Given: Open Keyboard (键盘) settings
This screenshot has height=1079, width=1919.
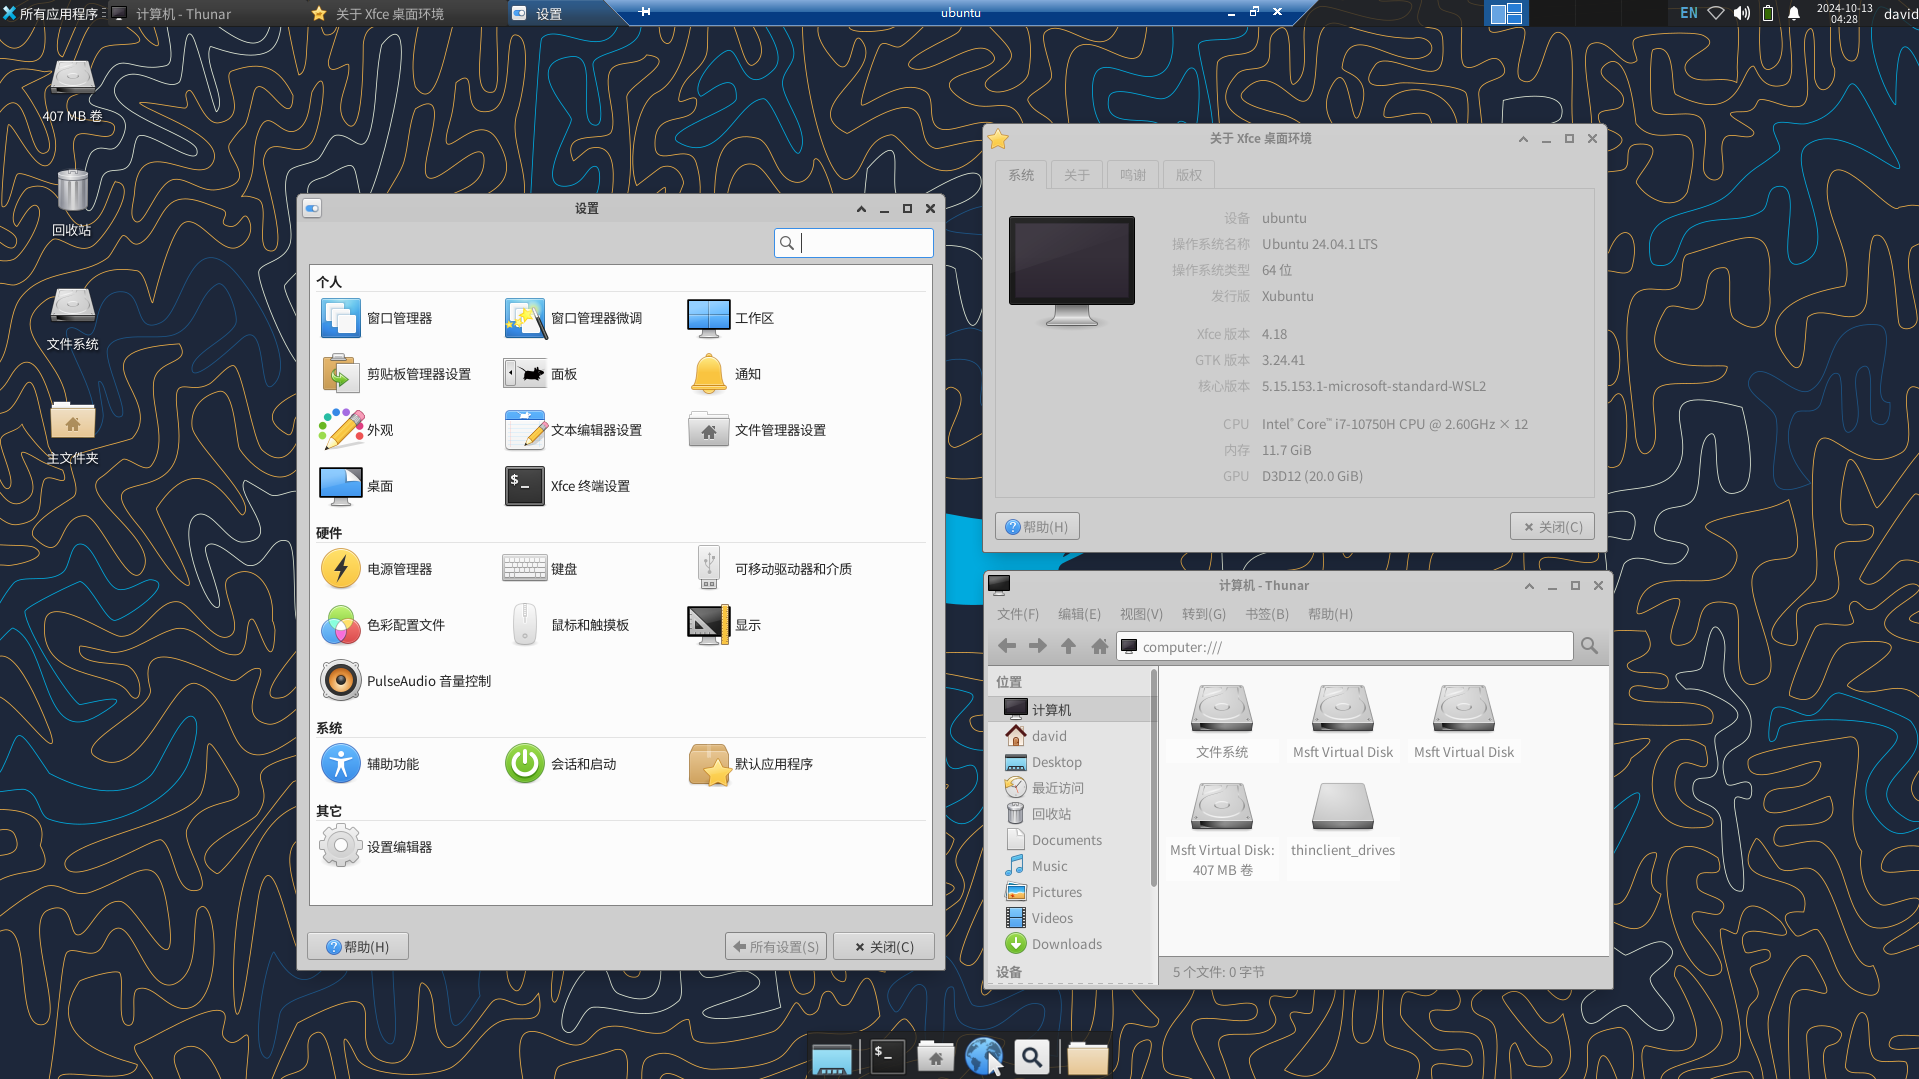Looking at the screenshot, I should (541, 569).
